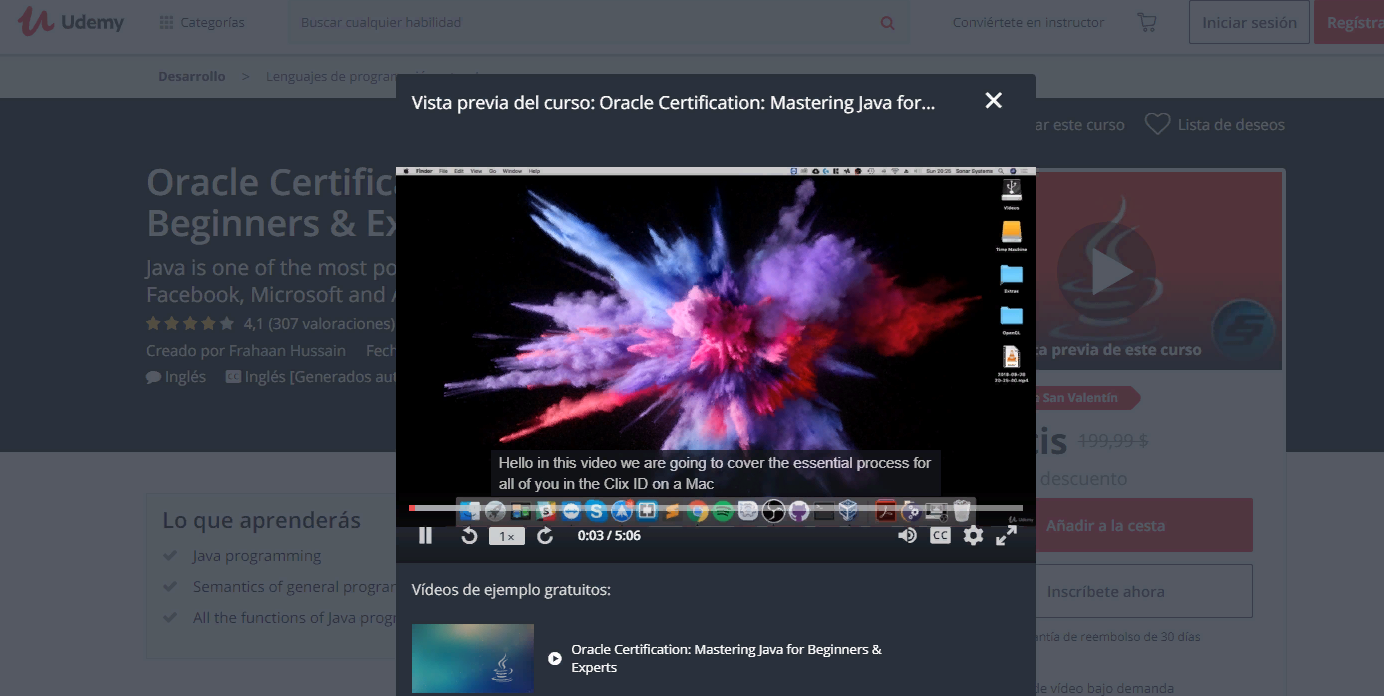The height and width of the screenshot is (696, 1384).
Task: Click the View menu in the video's Mac menu bar
Action: click(x=476, y=172)
